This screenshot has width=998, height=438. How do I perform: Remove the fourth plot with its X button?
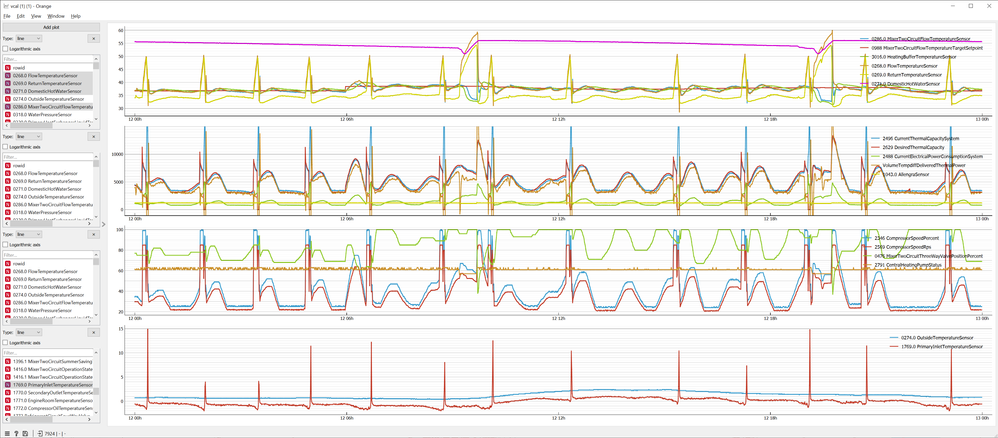coord(94,330)
